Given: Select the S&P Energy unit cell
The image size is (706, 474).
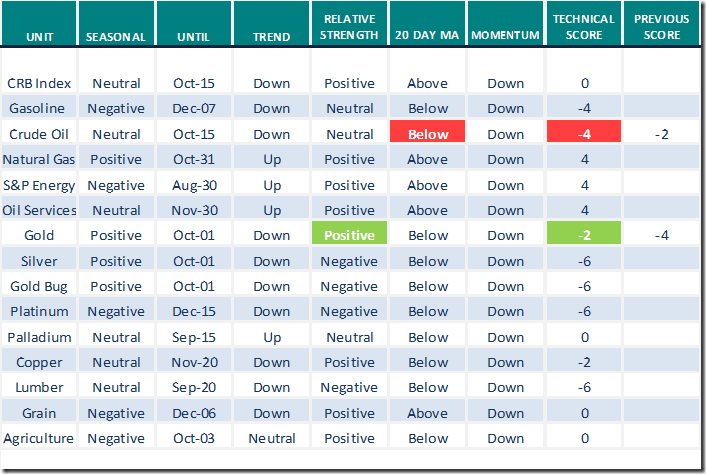Looking at the screenshot, I should point(39,185).
